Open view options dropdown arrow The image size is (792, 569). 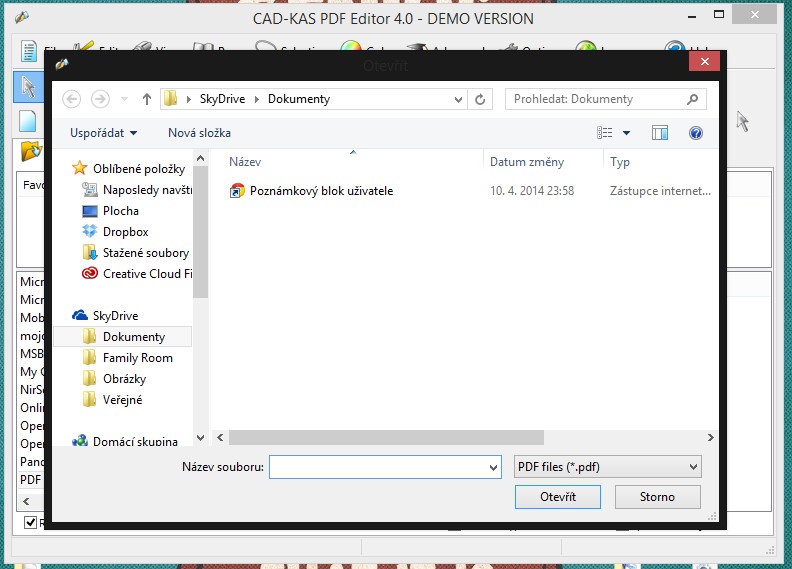pyautogui.click(x=626, y=133)
